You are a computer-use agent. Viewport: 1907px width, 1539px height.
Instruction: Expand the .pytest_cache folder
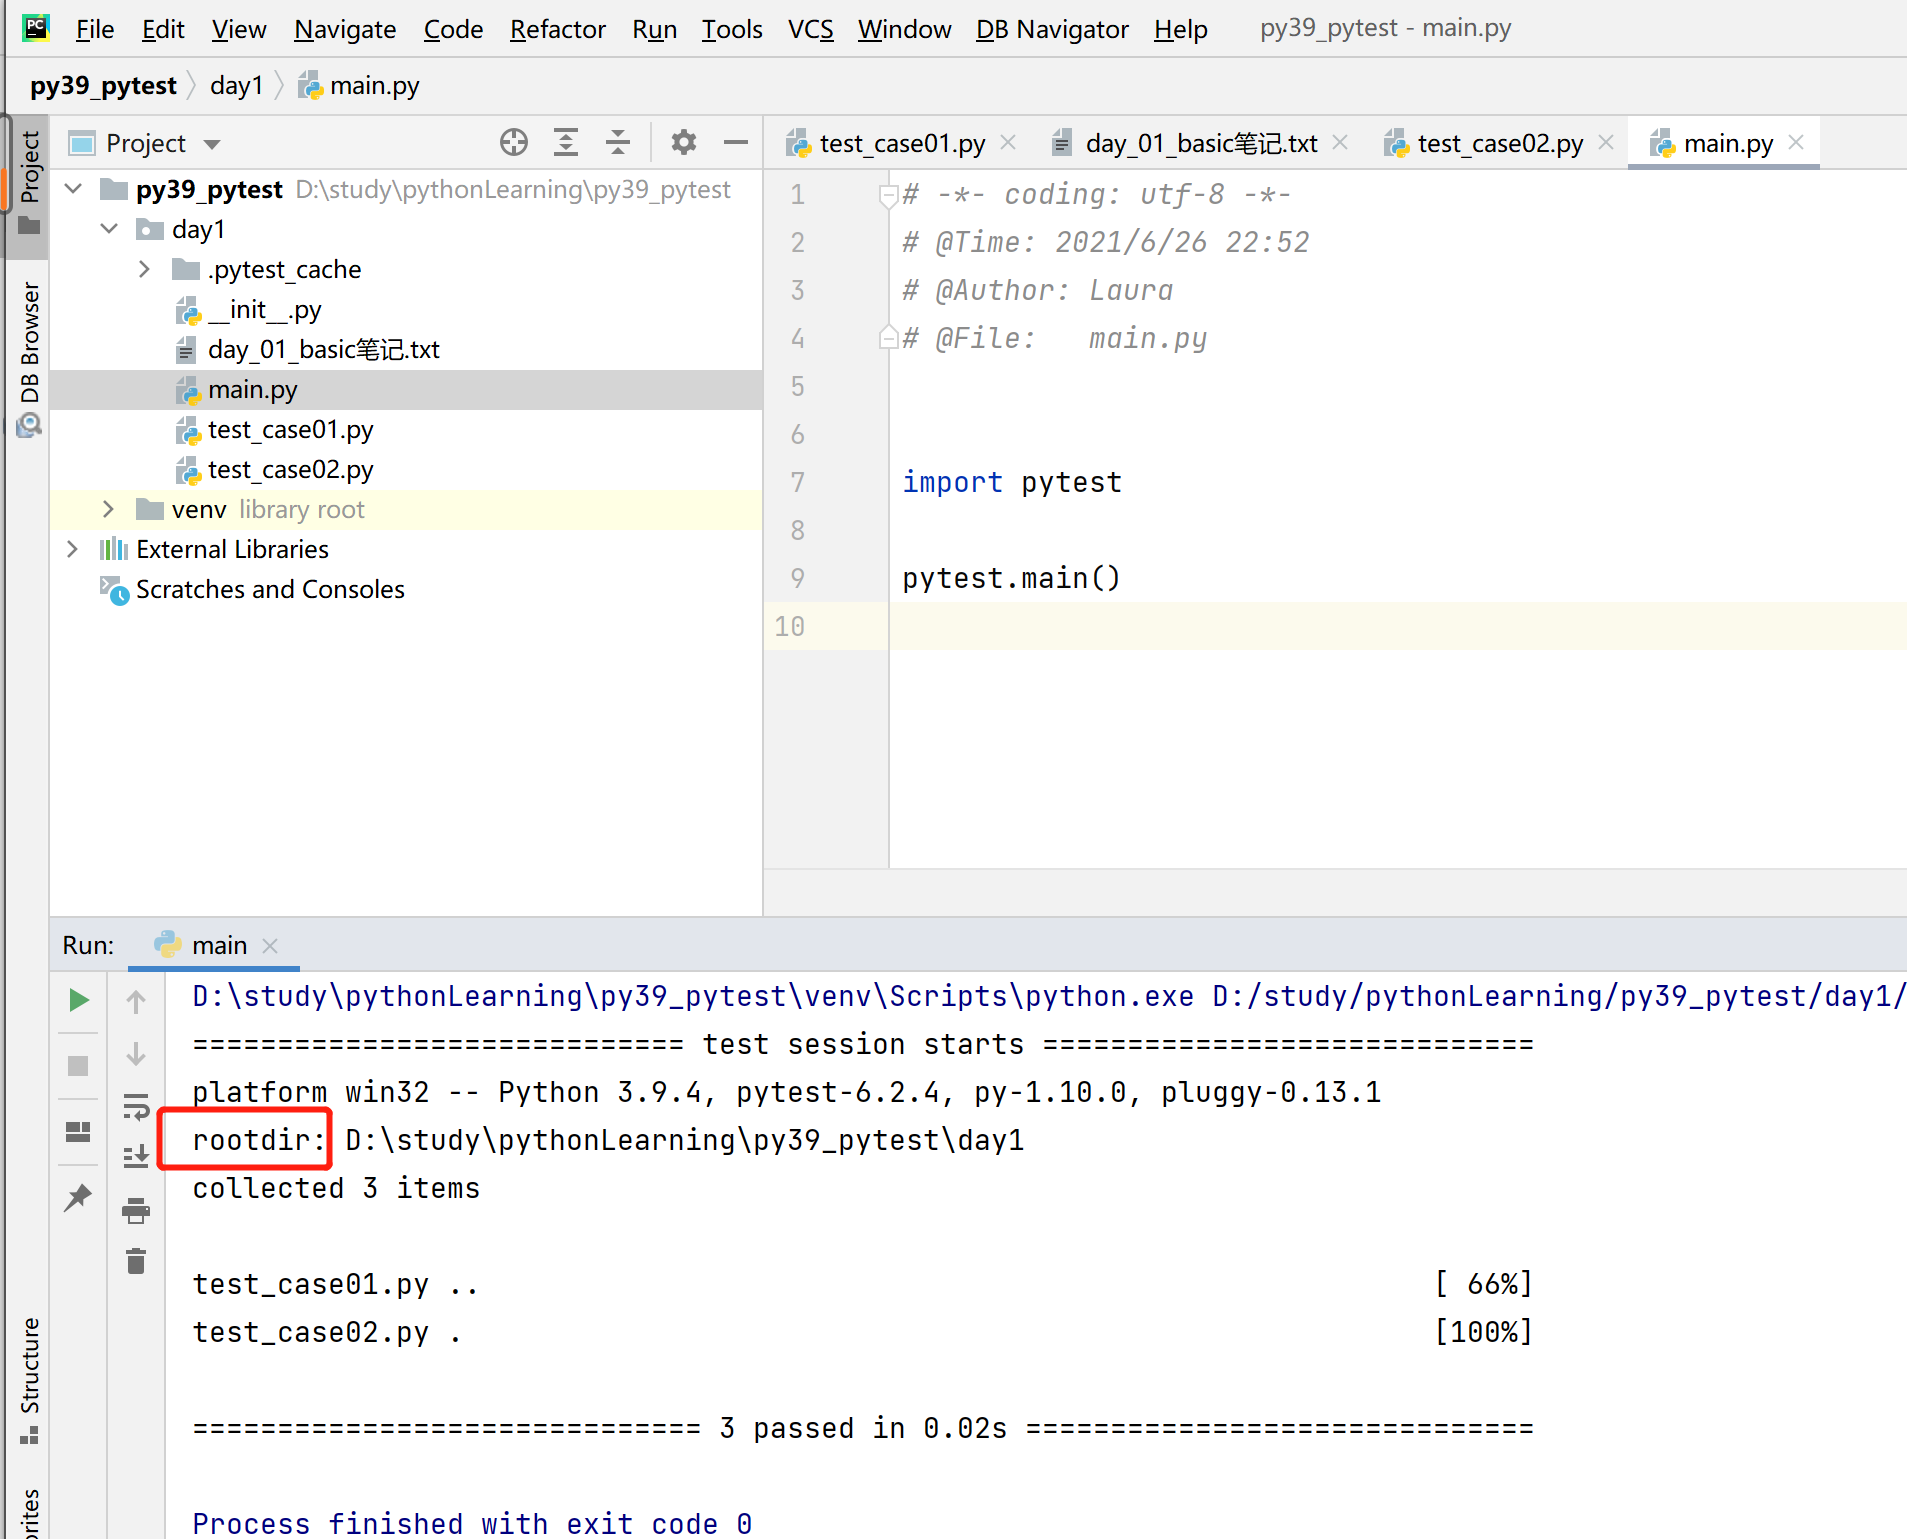pos(144,269)
